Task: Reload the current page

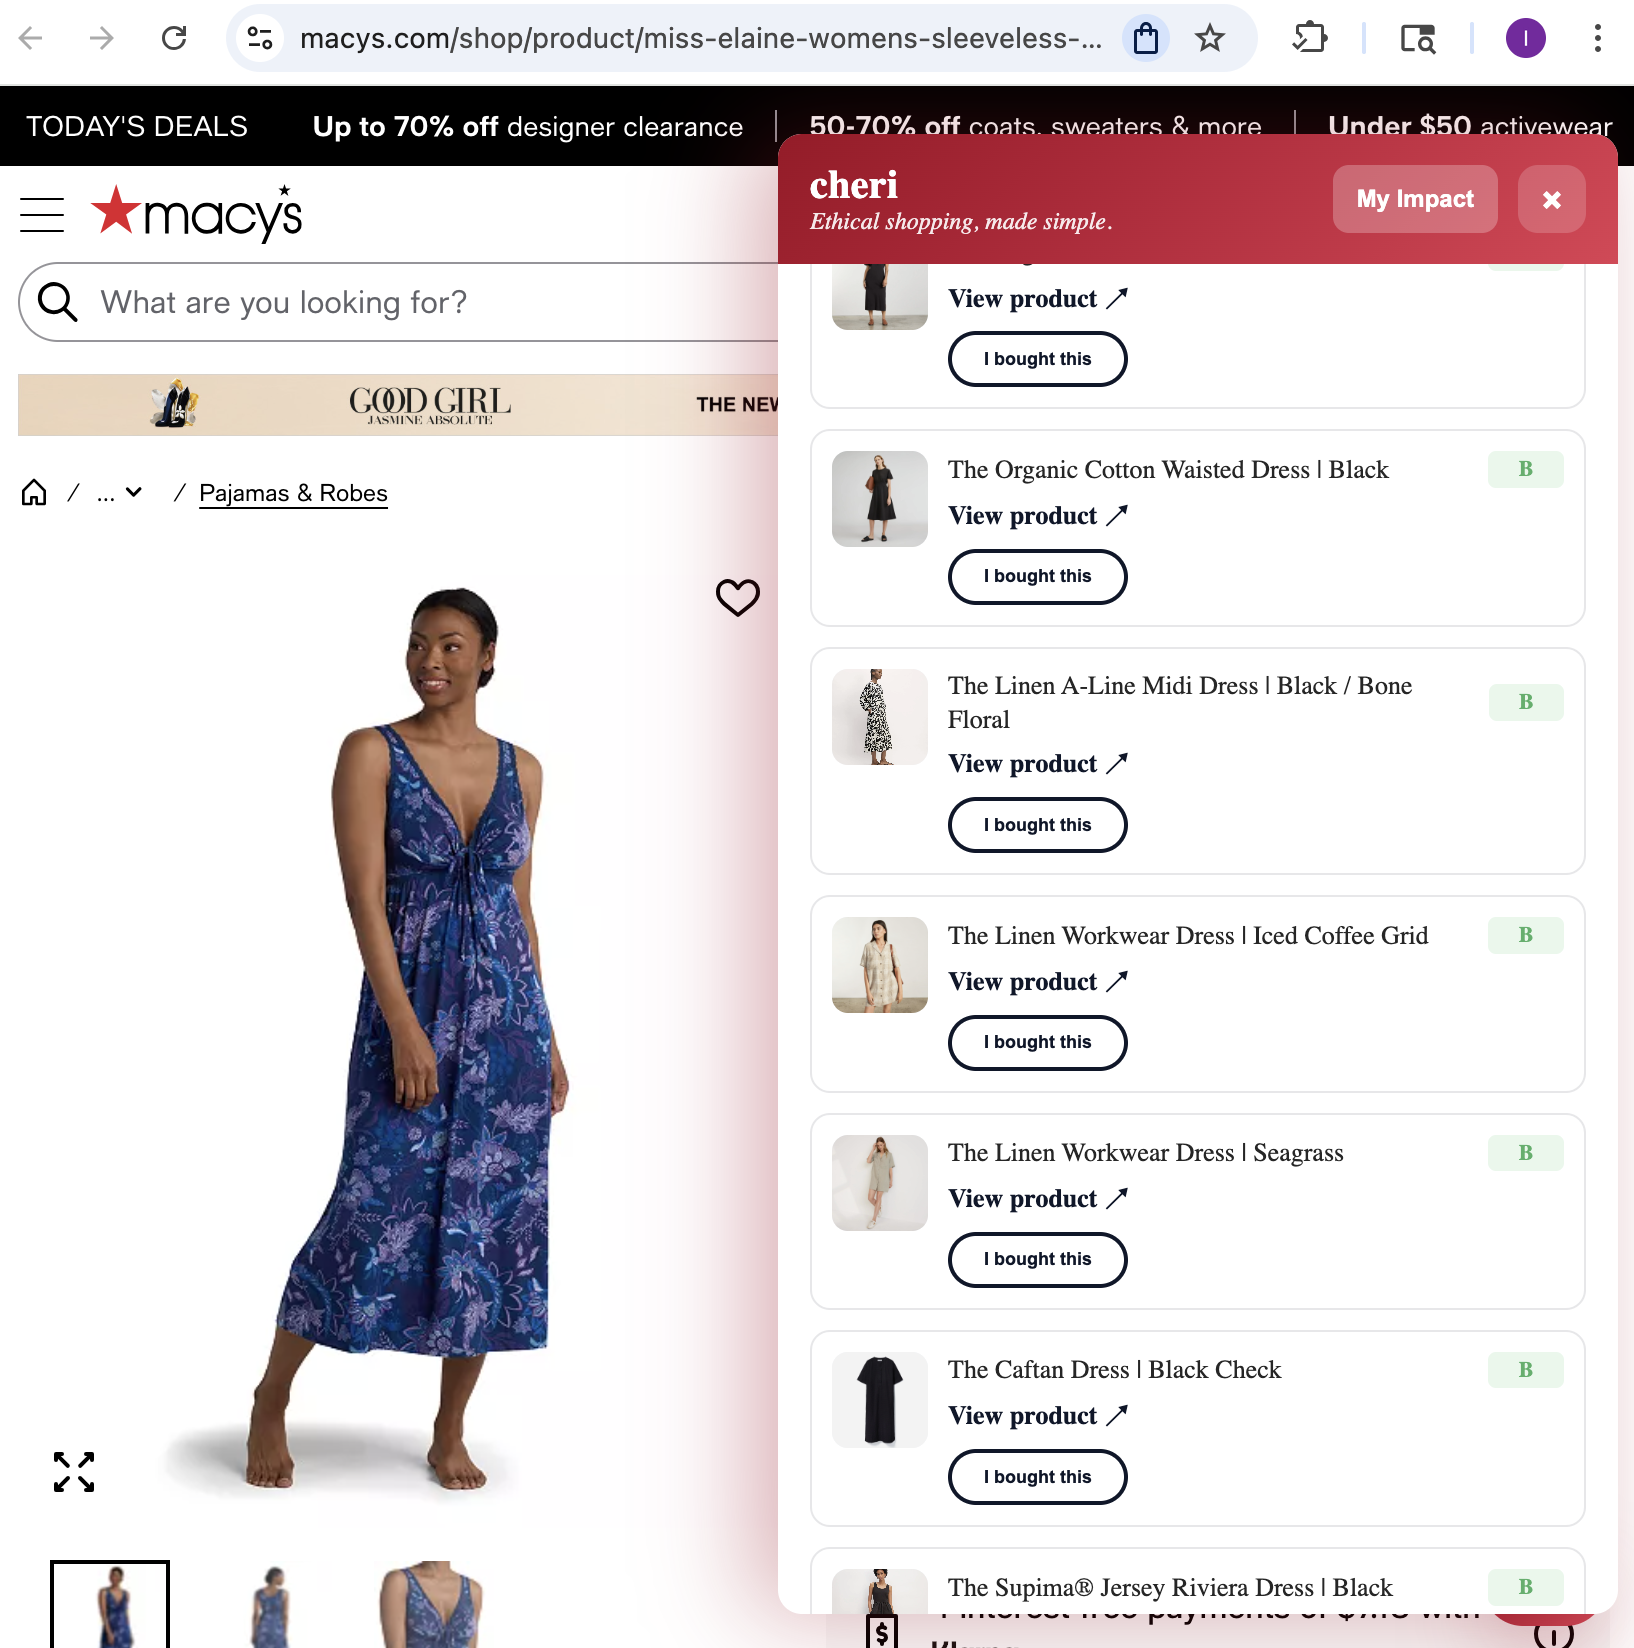Action: 173,38
